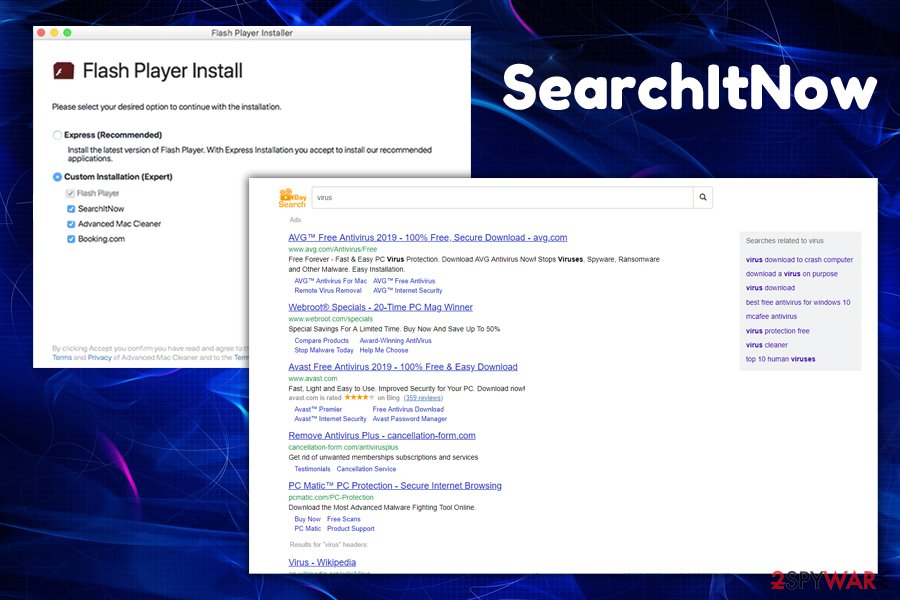Open Compare Products sublink
This screenshot has height=600, width=900.
coord(321,340)
